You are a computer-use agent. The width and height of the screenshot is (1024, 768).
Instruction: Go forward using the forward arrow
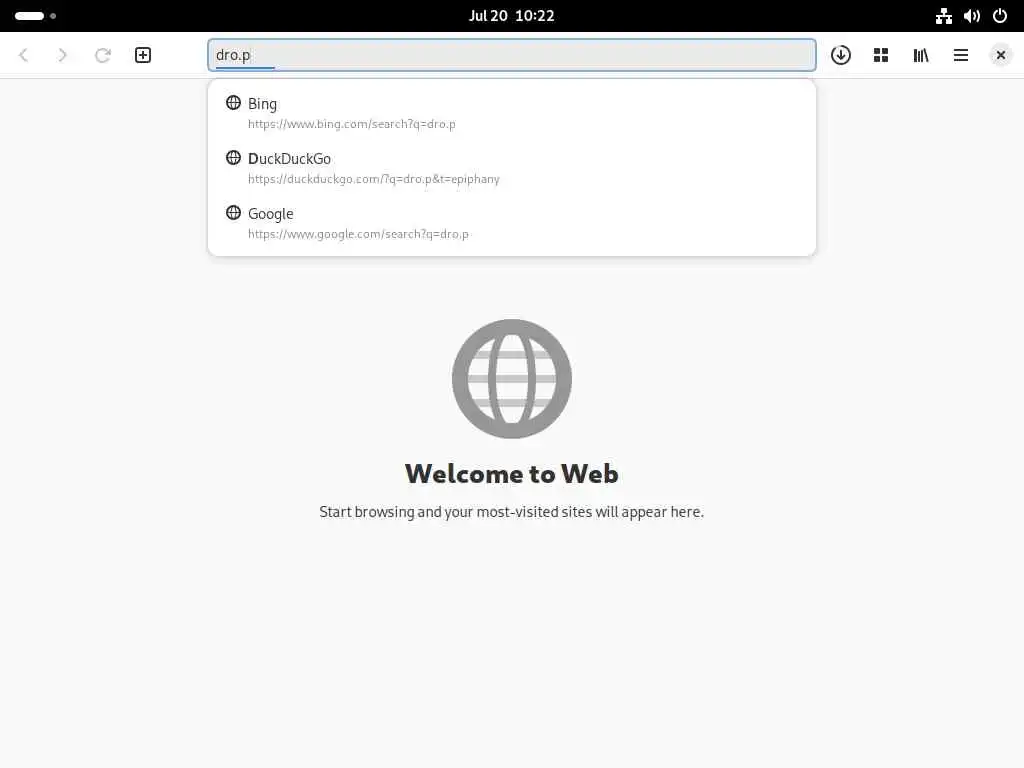coord(63,55)
